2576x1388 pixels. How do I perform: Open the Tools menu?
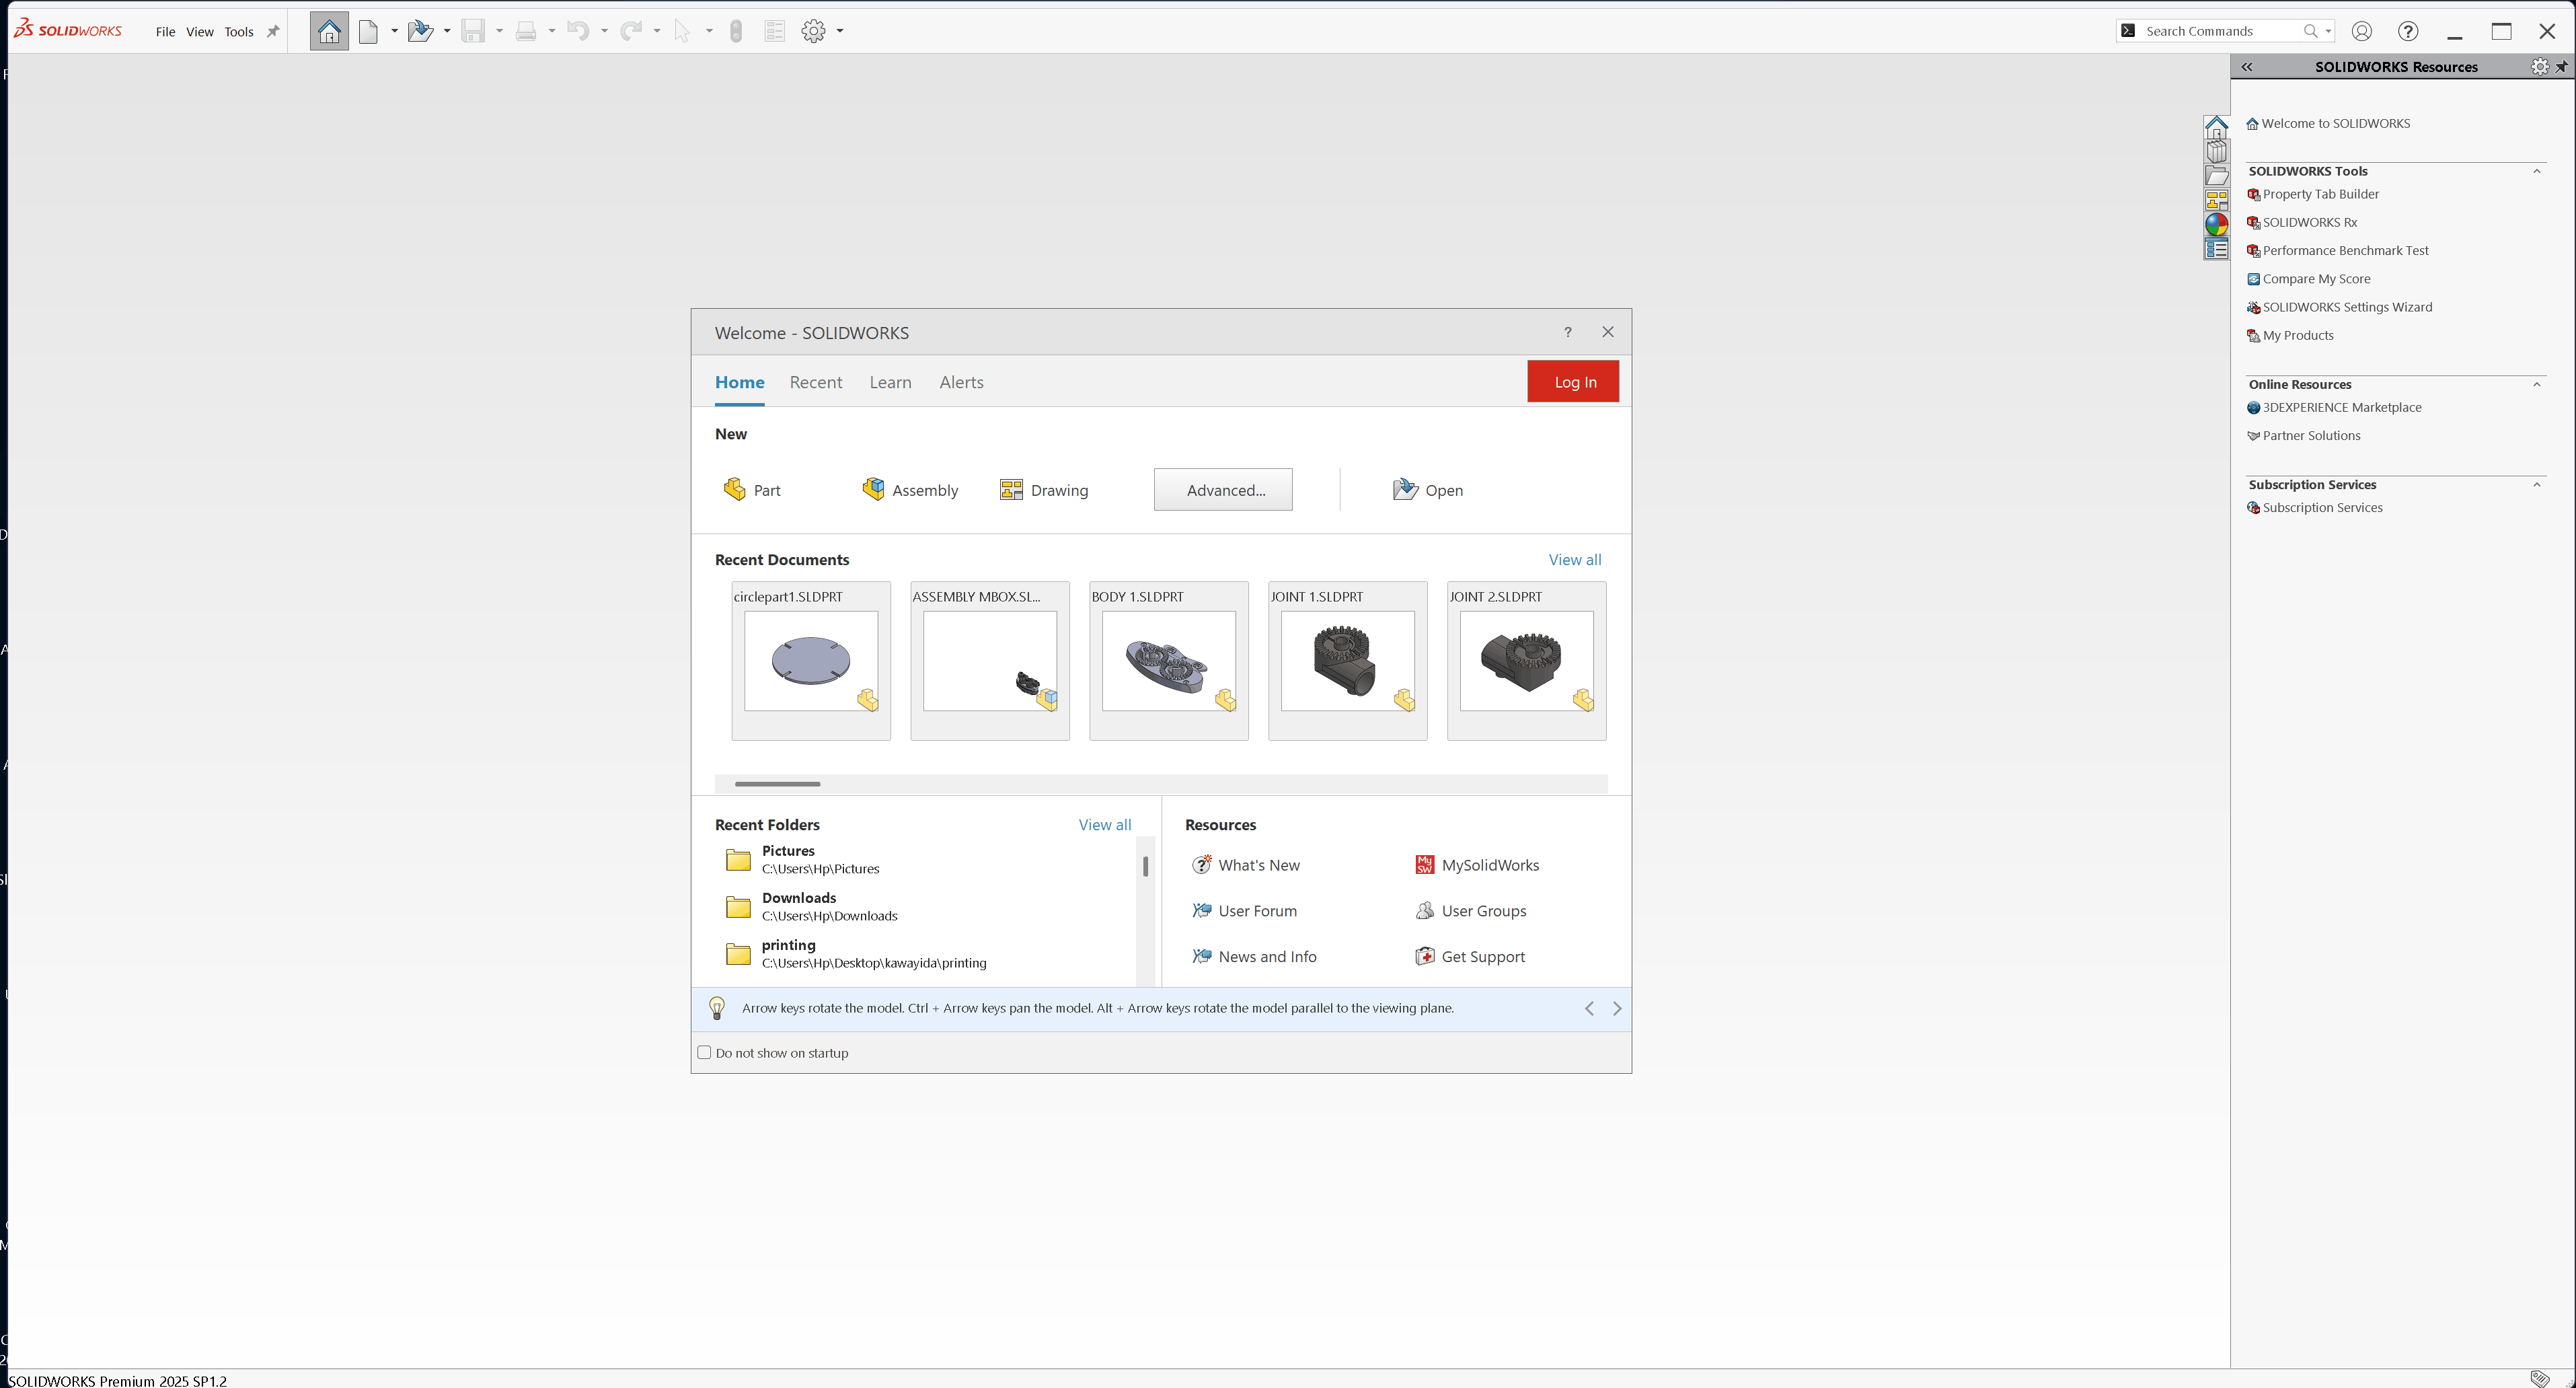239,31
